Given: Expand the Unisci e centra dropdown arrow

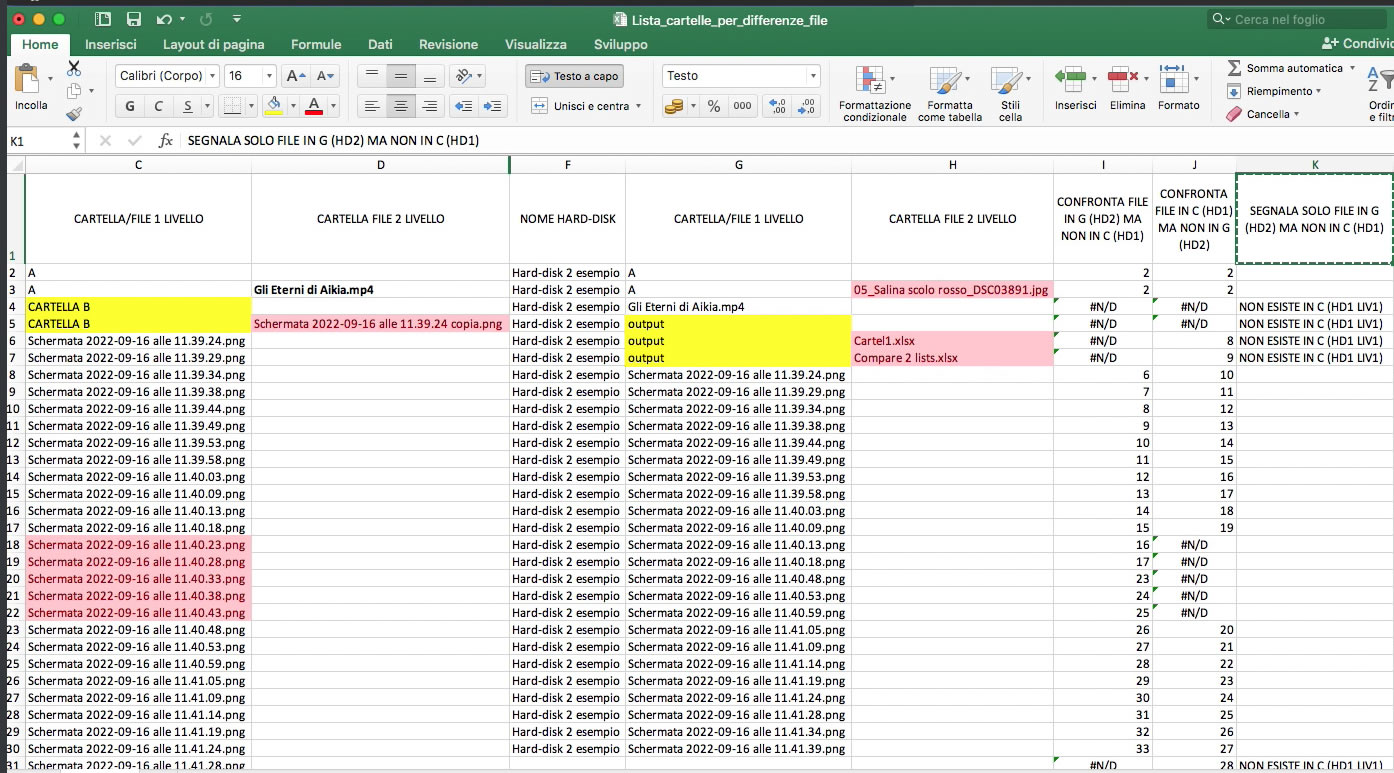Looking at the screenshot, I should [x=638, y=106].
